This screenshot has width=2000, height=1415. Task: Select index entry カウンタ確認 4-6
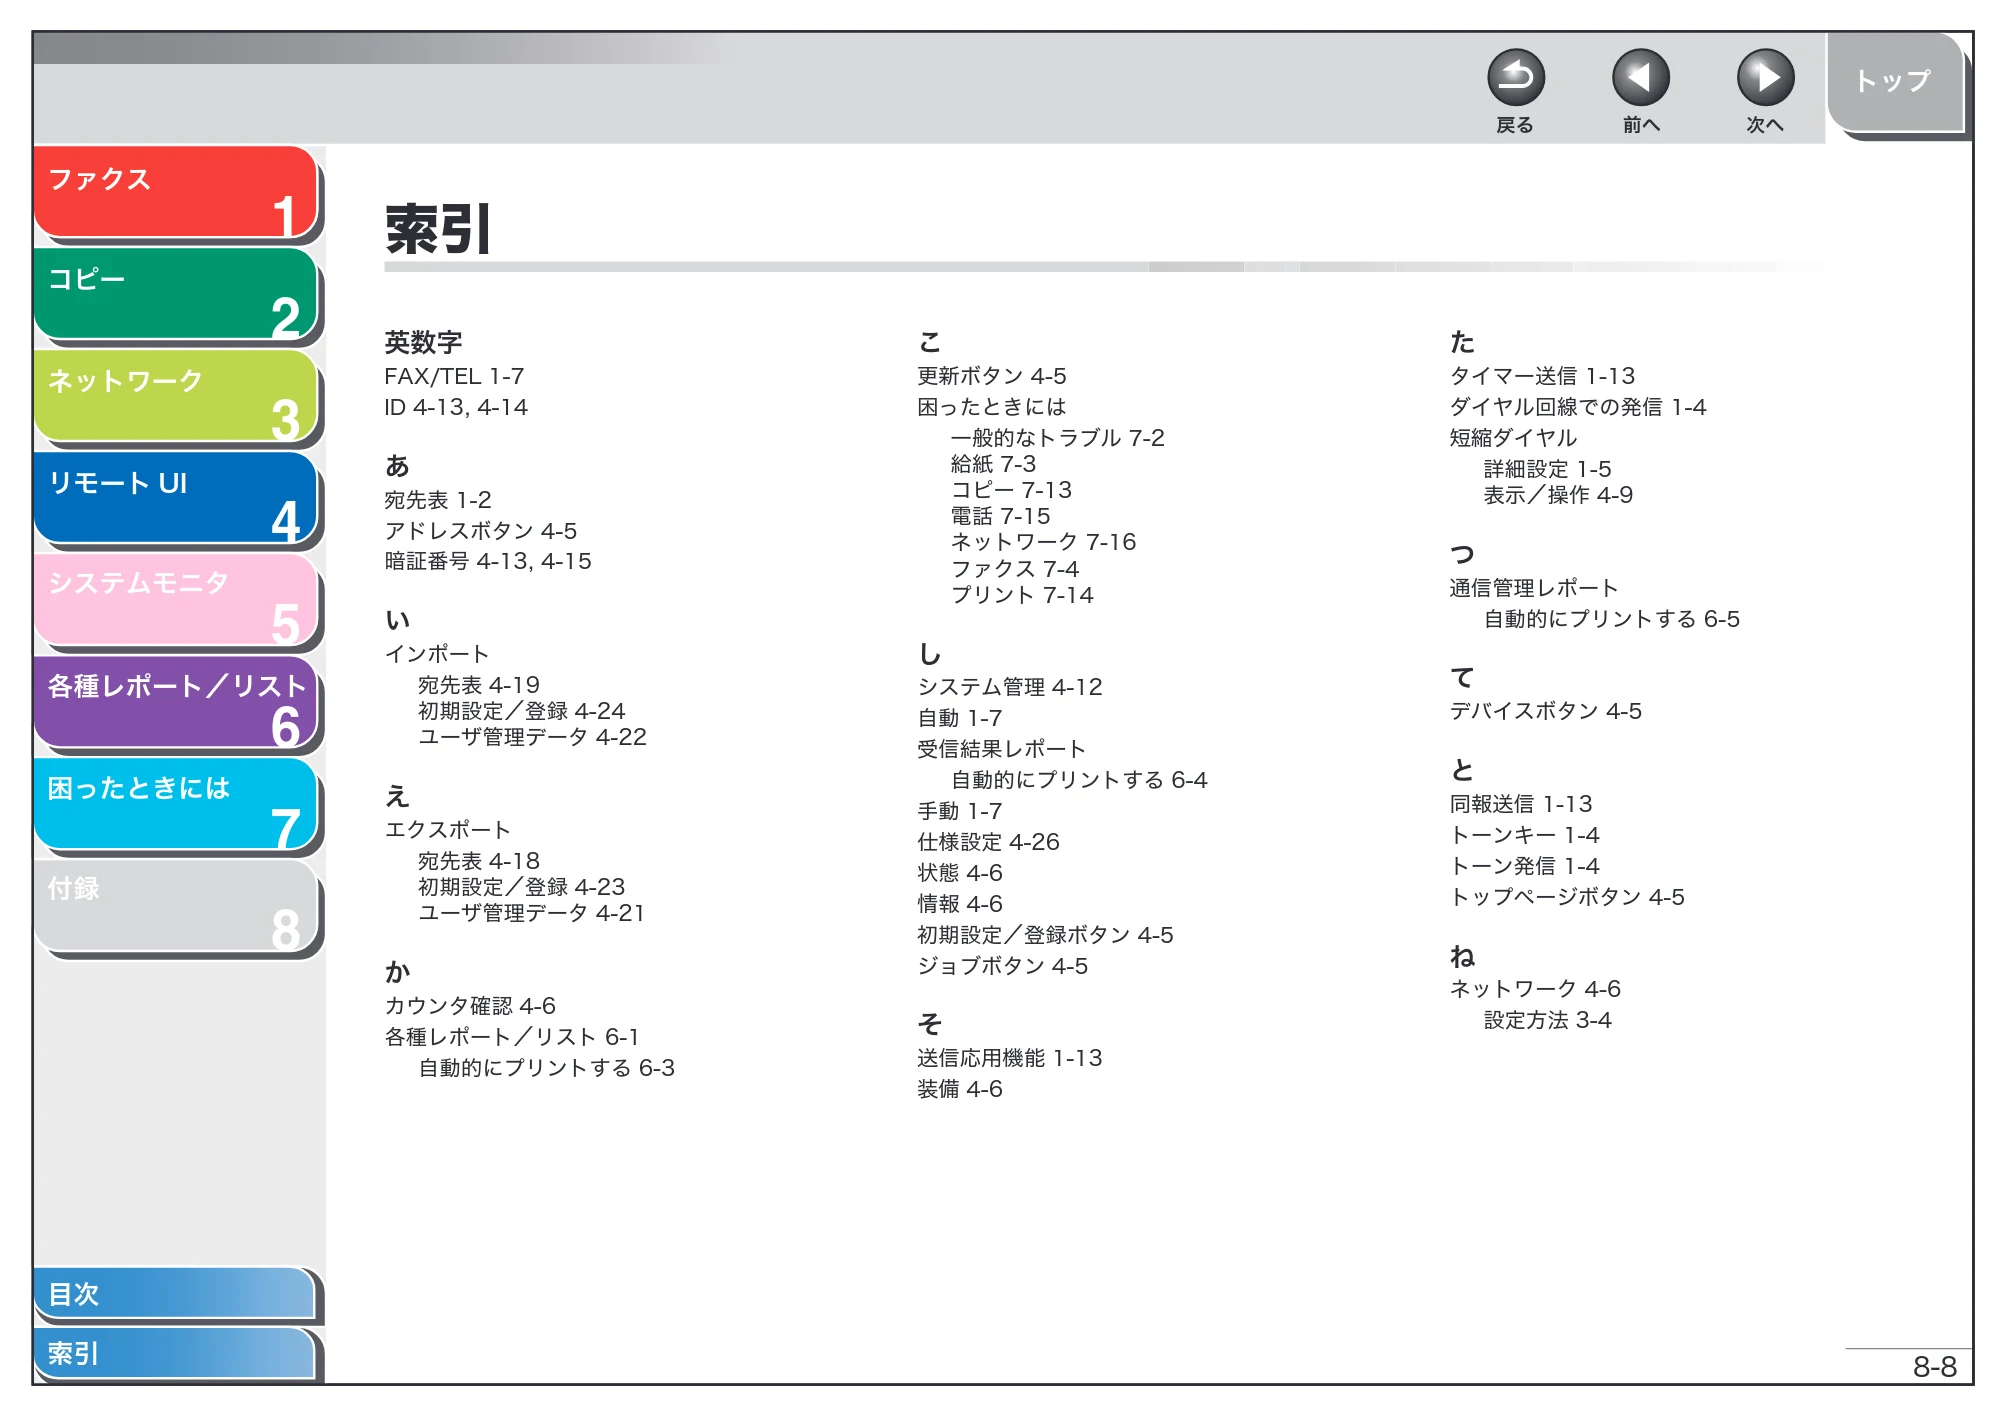point(470,1005)
